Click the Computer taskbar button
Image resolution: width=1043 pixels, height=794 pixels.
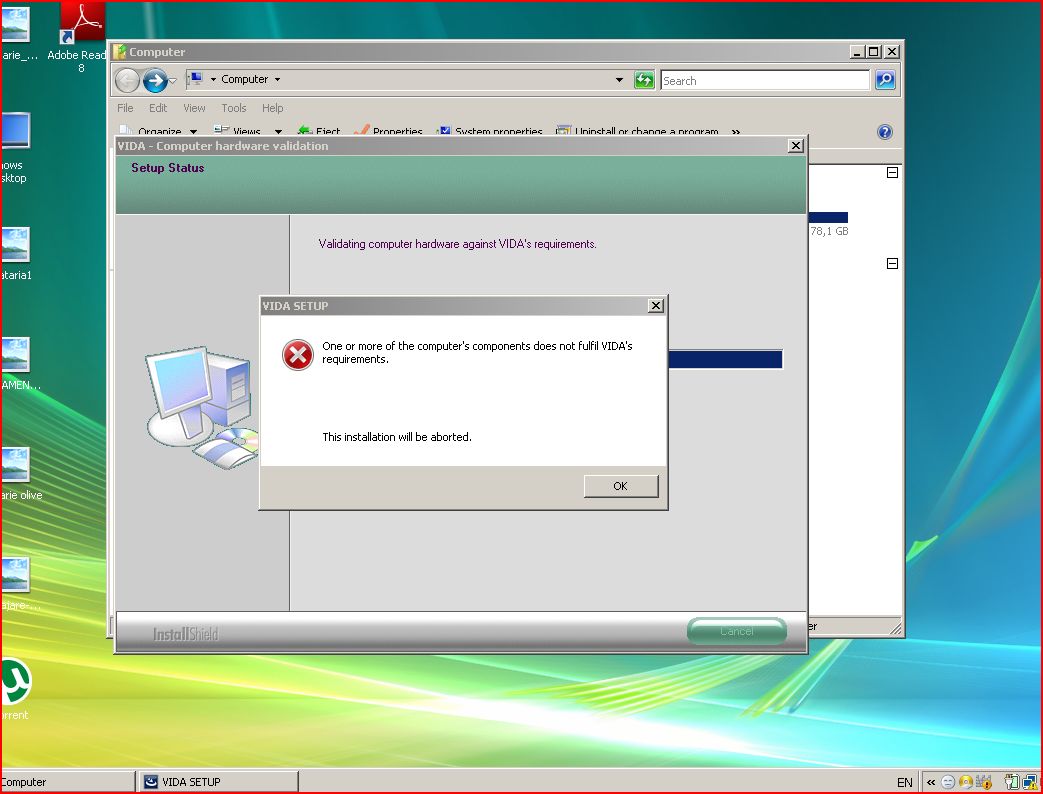coord(67,782)
